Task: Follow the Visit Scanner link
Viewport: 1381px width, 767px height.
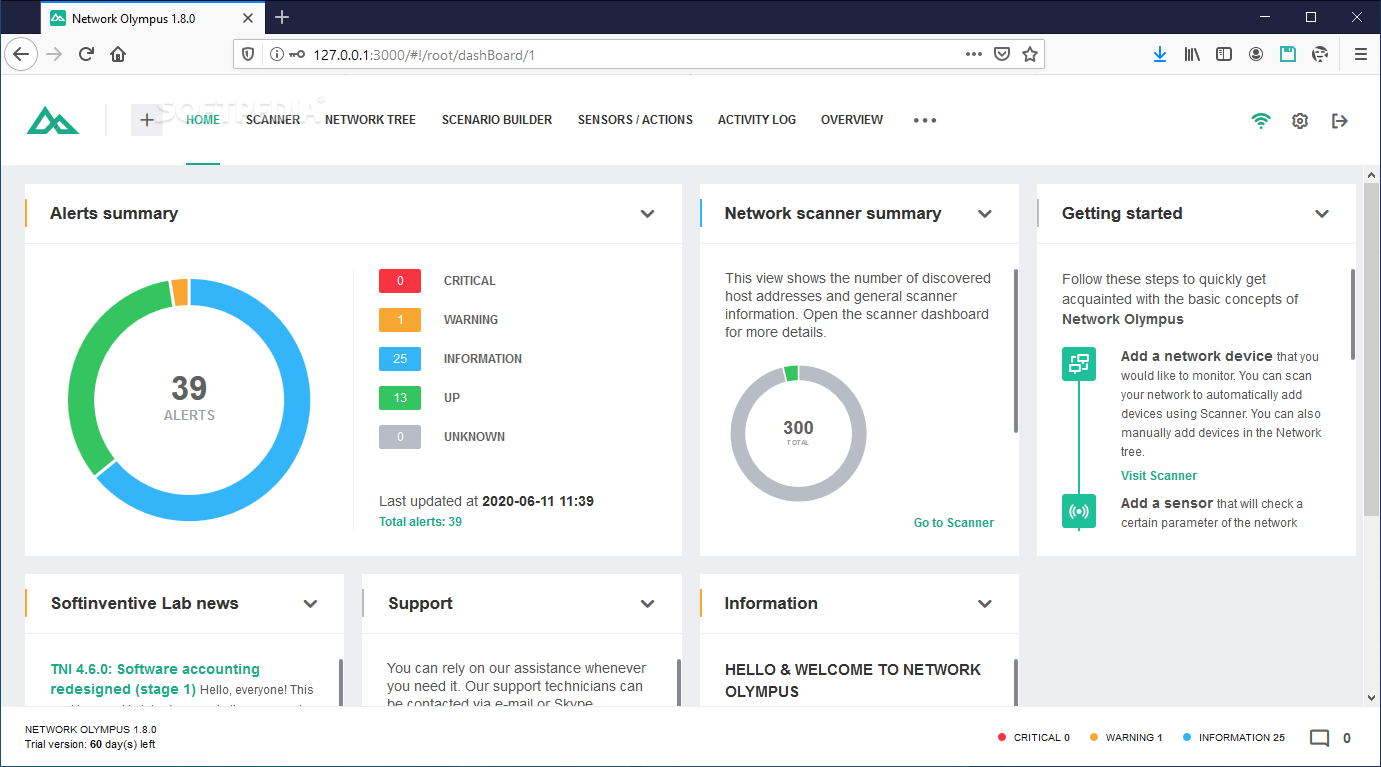Action: pos(1159,476)
